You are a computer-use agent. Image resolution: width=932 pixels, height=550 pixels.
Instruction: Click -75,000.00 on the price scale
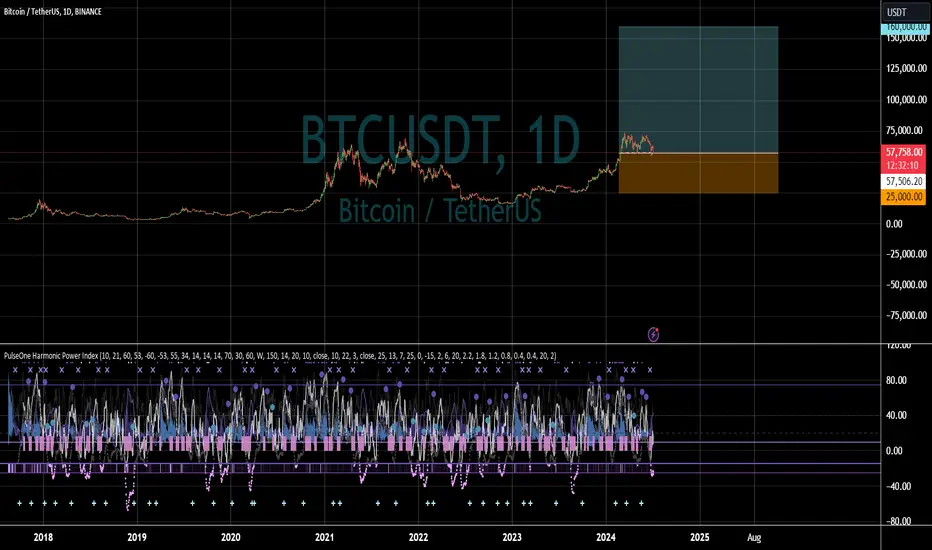905,315
